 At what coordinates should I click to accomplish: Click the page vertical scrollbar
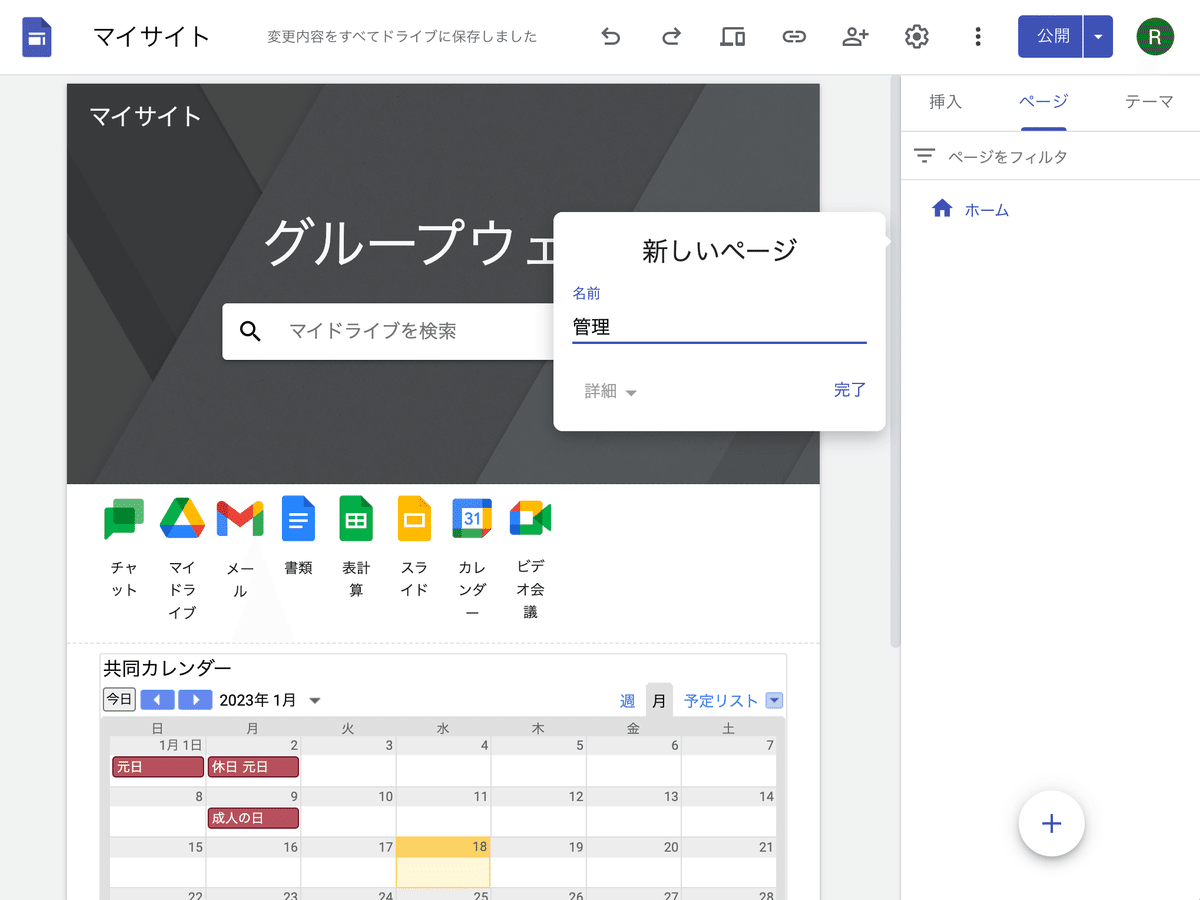coord(894,360)
